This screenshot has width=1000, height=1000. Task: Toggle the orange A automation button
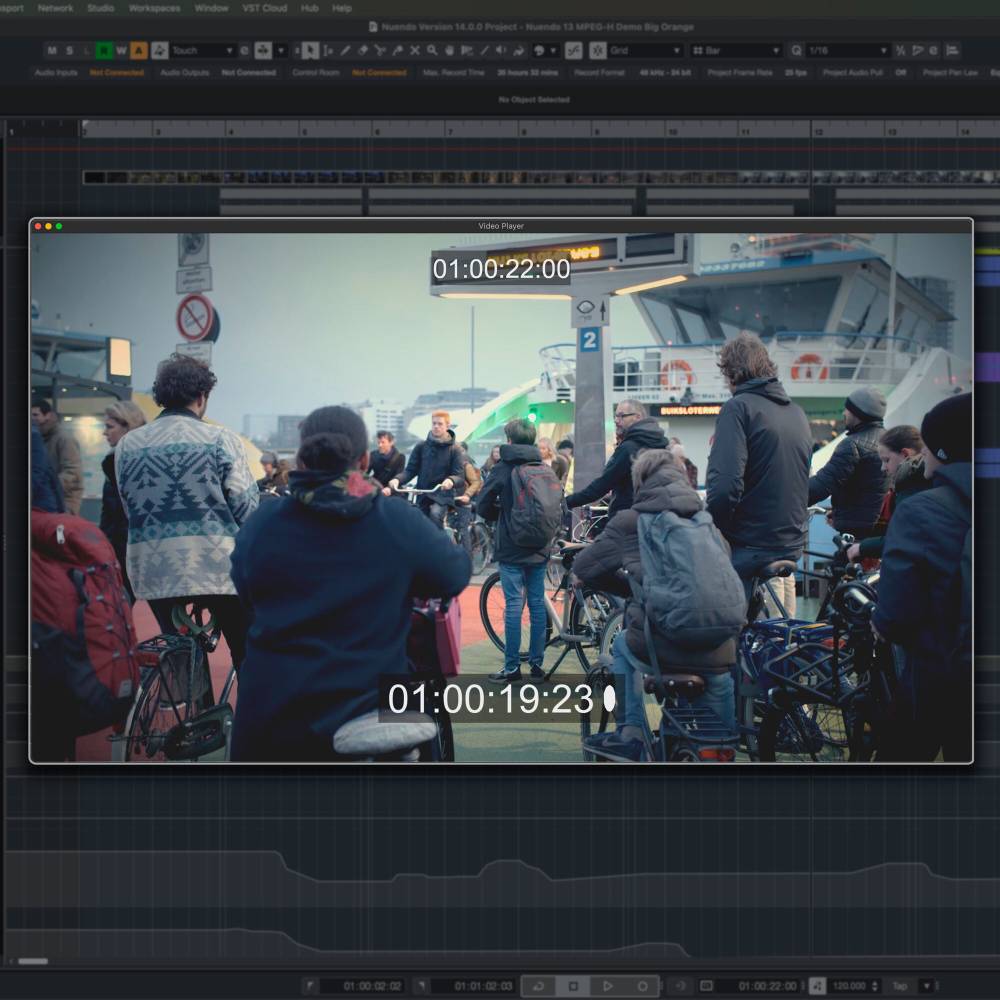point(139,50)
